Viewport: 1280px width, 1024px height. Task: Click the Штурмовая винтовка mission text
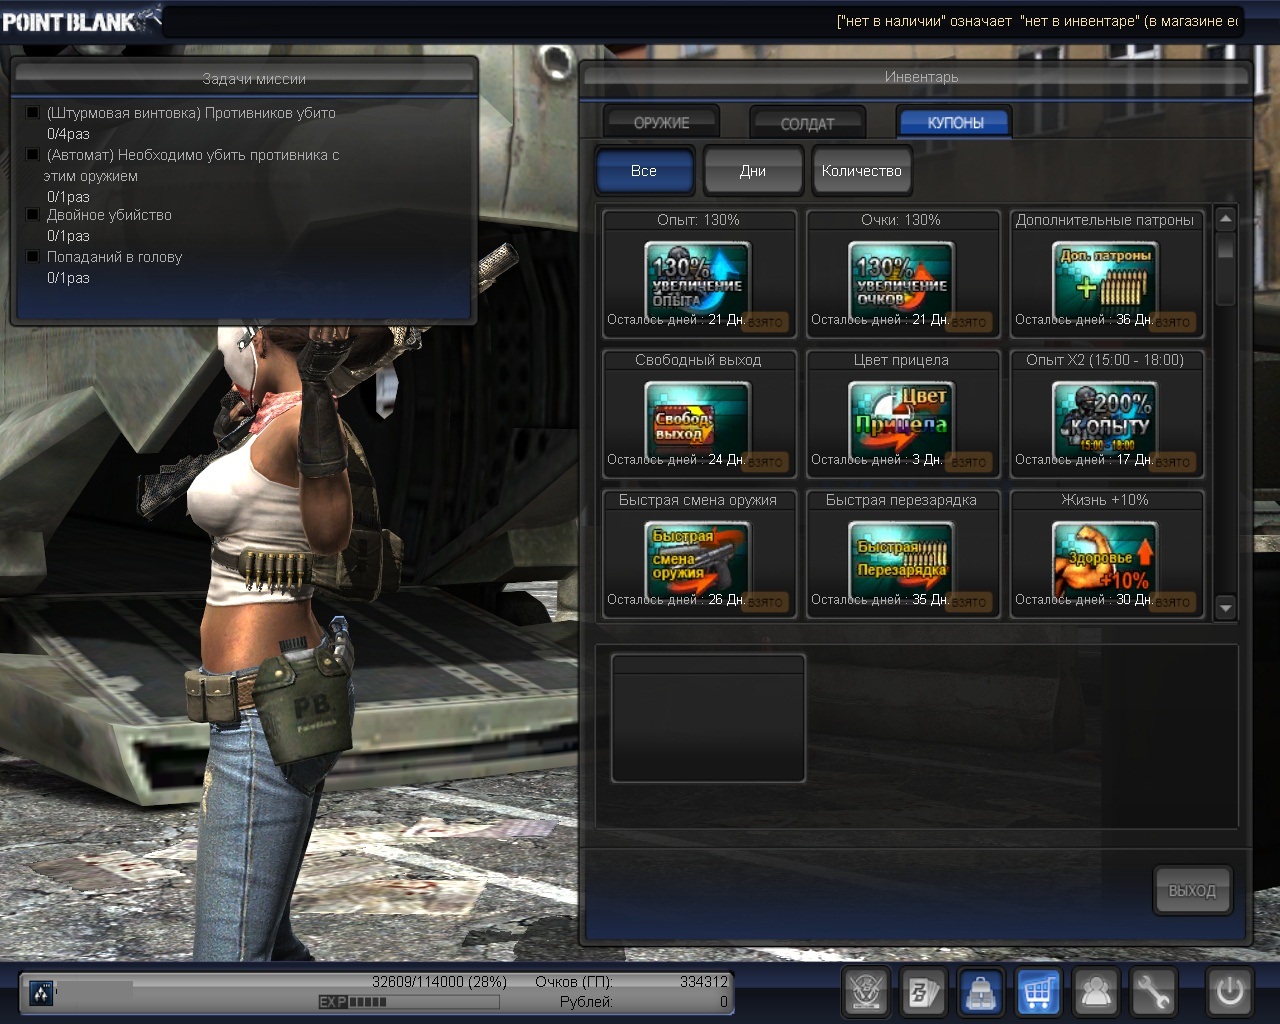point(191,113)
